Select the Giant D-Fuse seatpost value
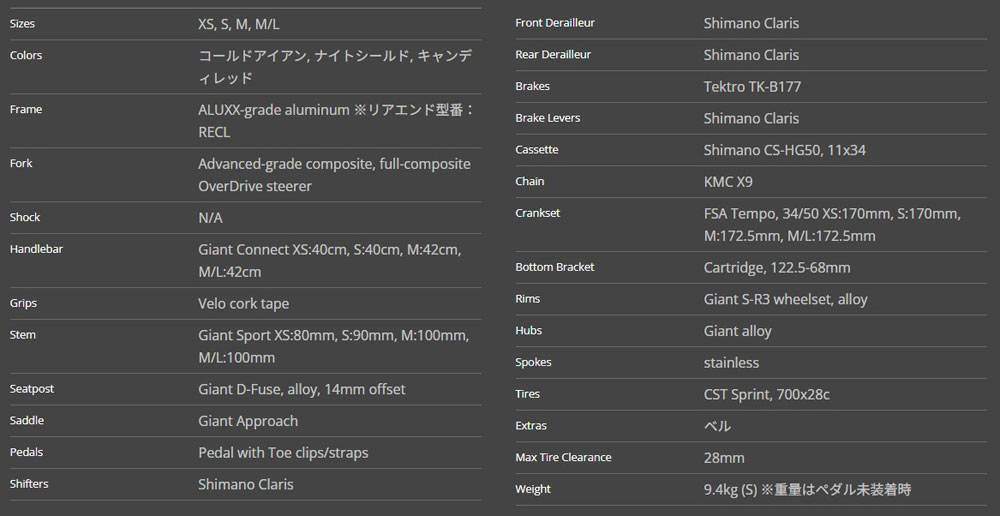Screen dimensions: 1000x516 pyautogui.click(x=302, y=389)
